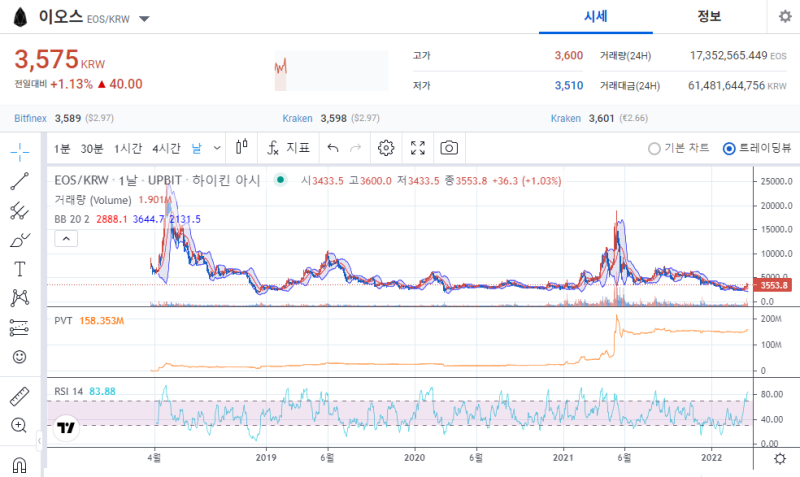
Task: Click the low price value 3,510
Action: pyautogui.click(x=569, y=86)
